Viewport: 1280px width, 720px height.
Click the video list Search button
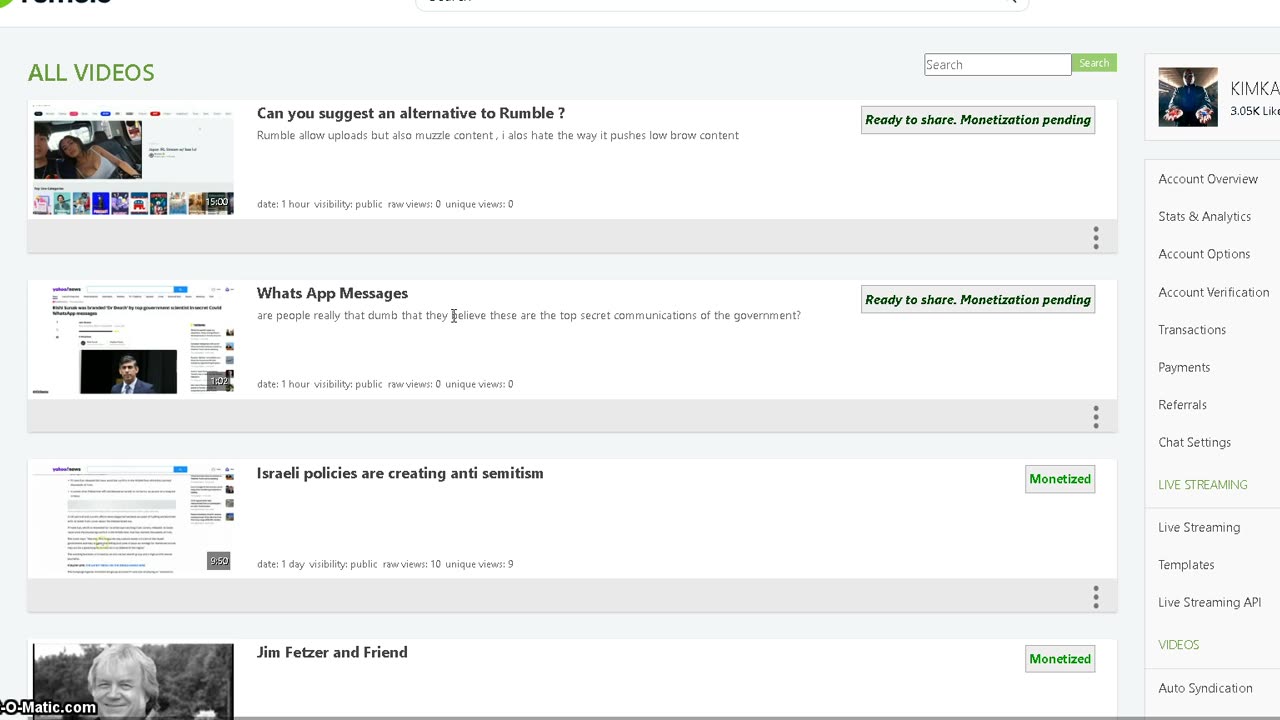[x=1094, y=63]
